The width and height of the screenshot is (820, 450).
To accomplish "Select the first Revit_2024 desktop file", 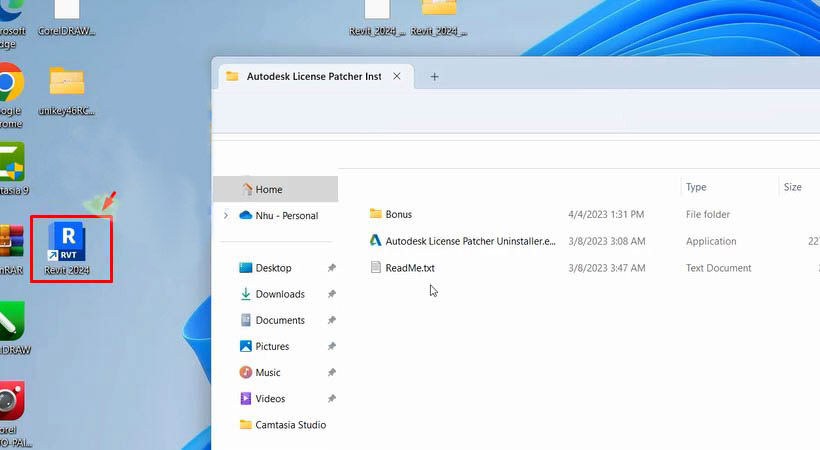I will 377,8.
